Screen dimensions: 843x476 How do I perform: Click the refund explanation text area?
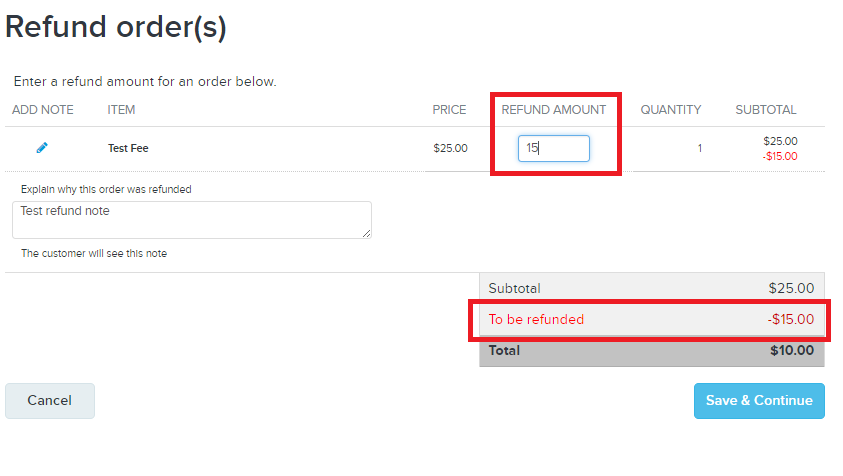192,220
